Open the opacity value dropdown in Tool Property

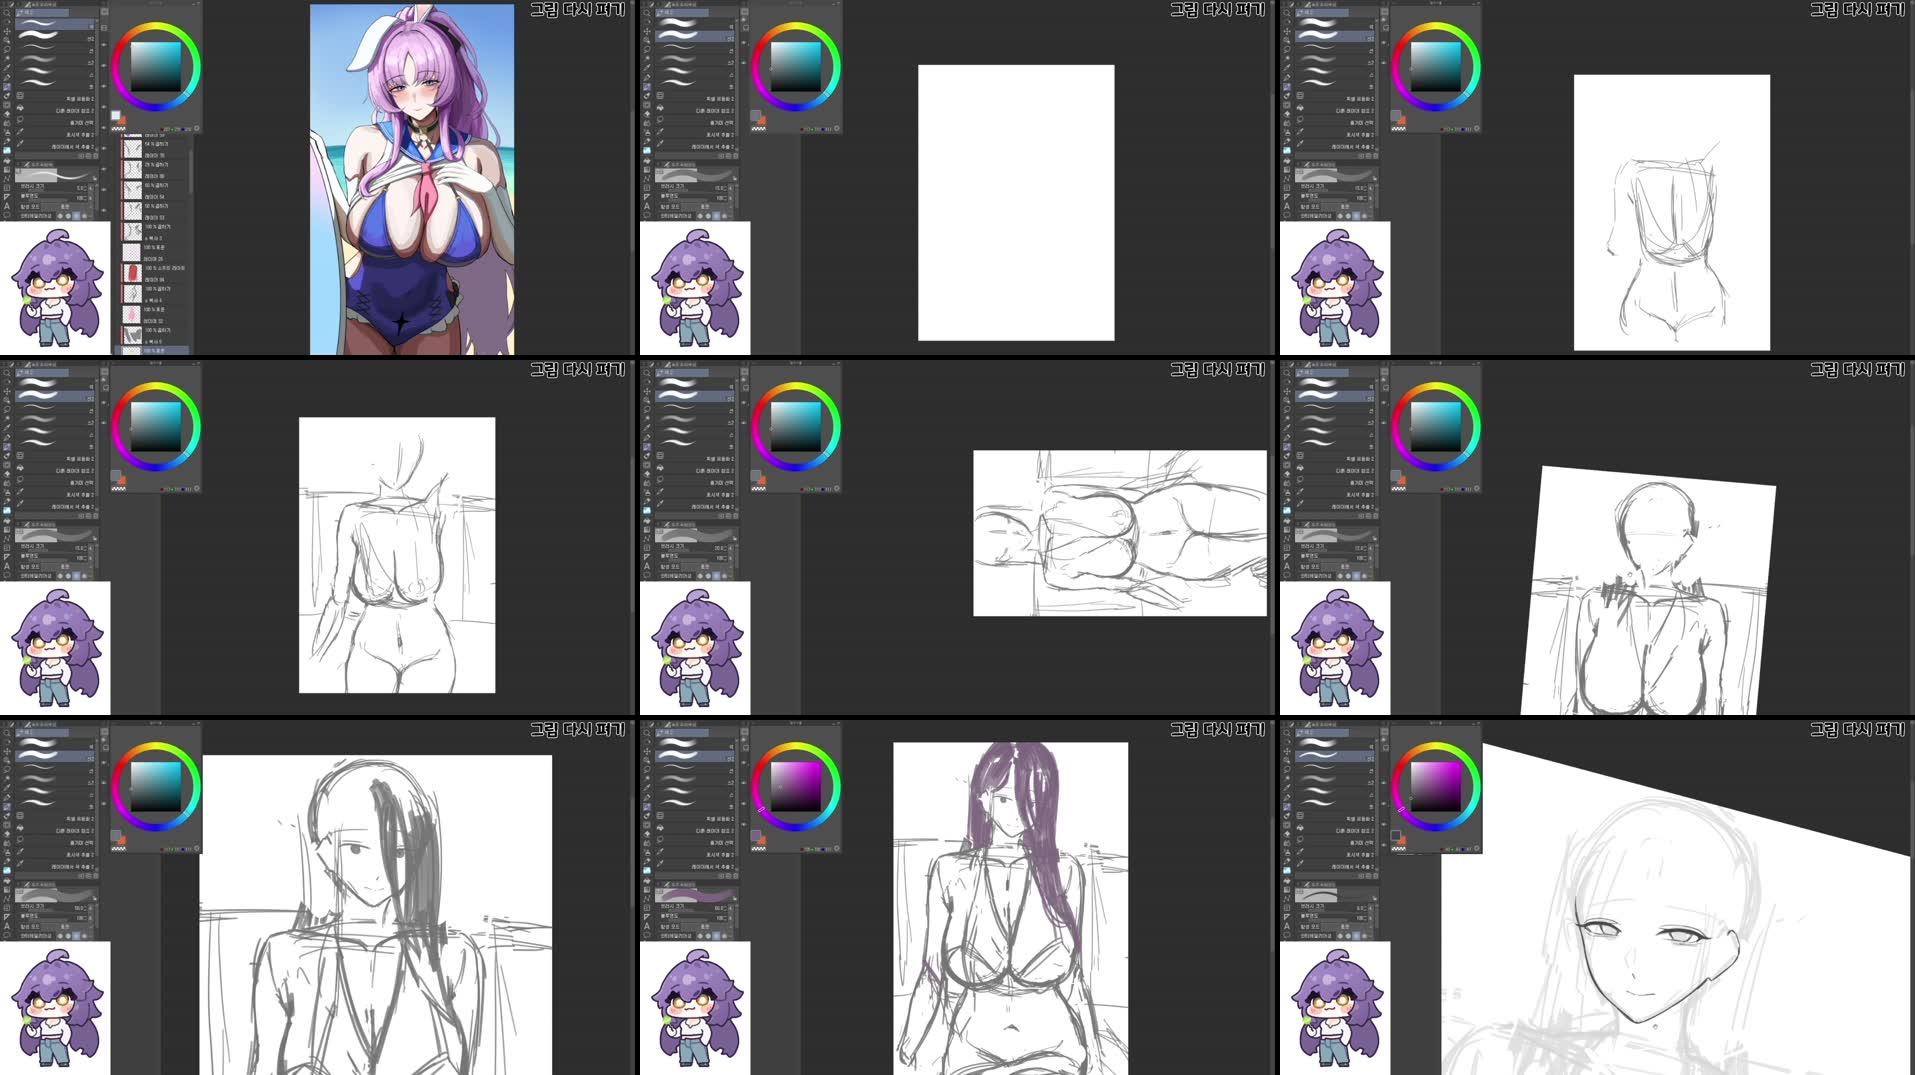point(92,199)
